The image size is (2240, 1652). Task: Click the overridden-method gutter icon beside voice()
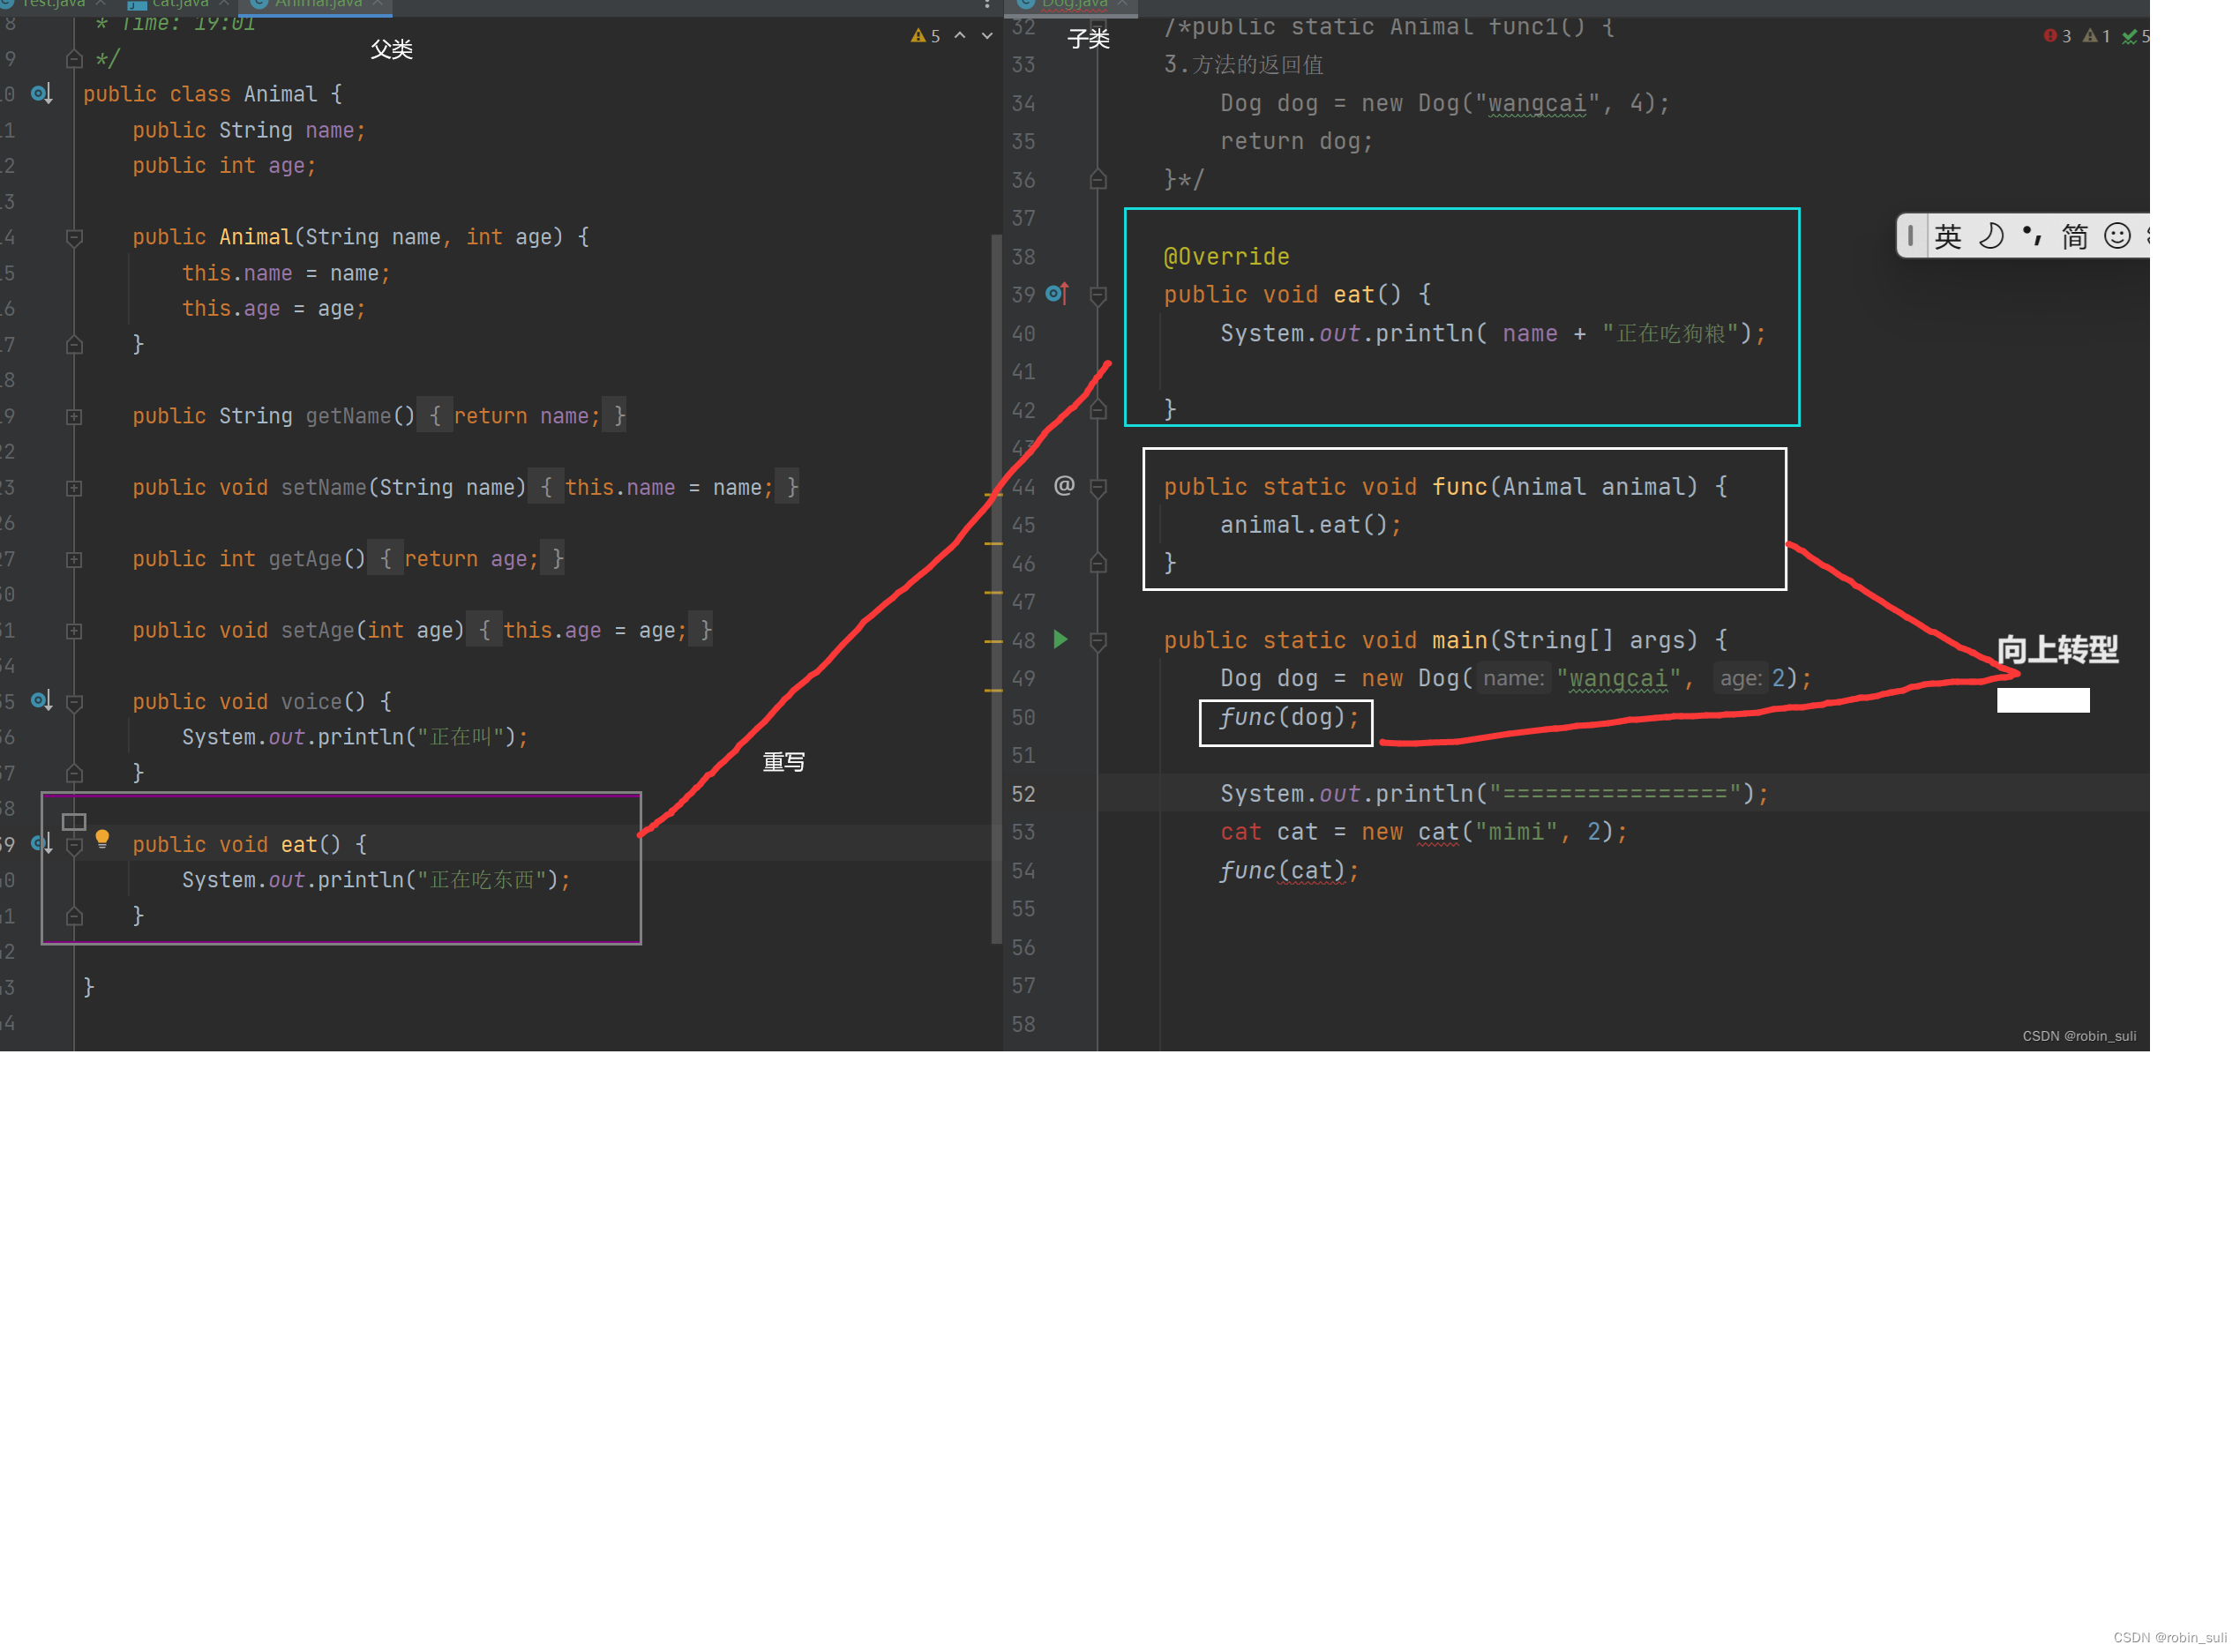41,701
